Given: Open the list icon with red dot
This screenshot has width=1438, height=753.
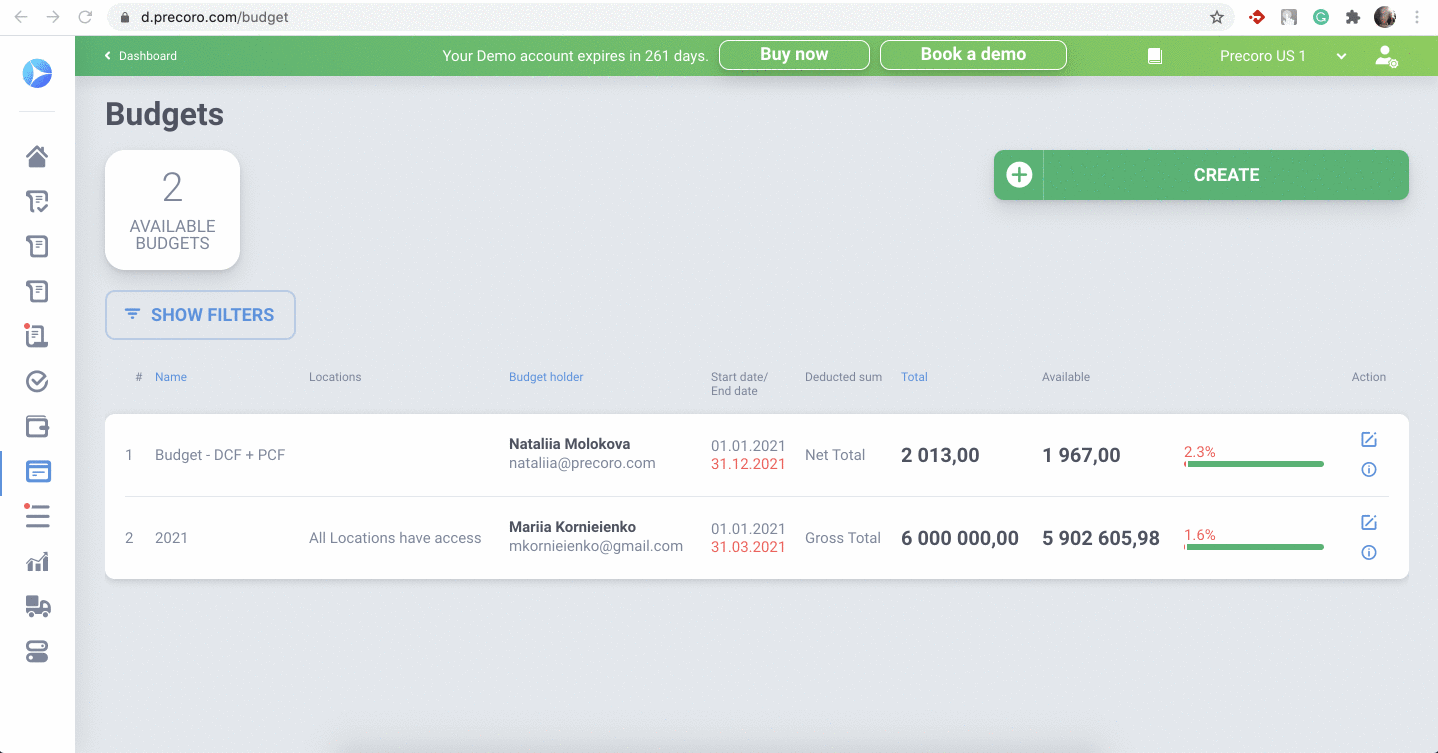Looking at the screenshot, I should [x=37, y=516].
